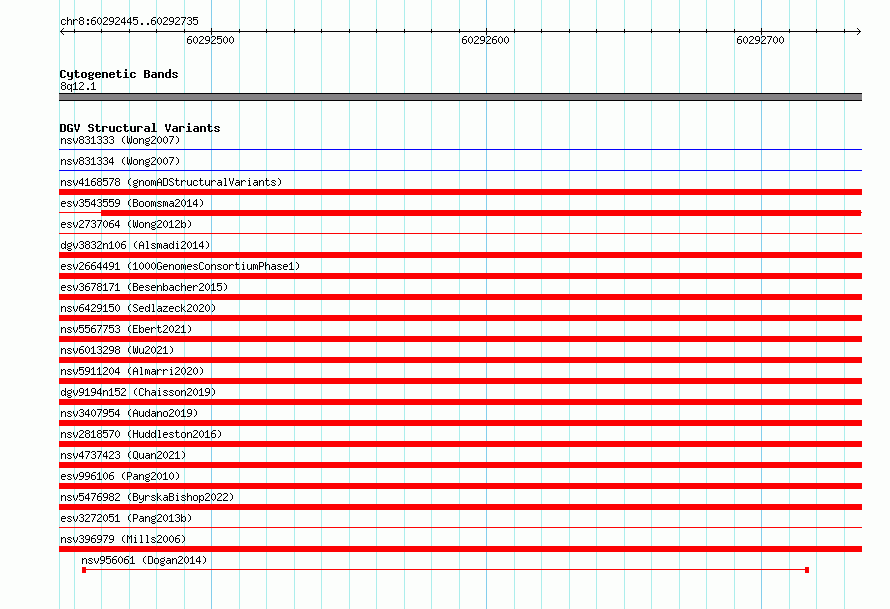Screen dimensions: 890x609
Task: Click the nsv956061 red span line
Action: tap(446, 570)
